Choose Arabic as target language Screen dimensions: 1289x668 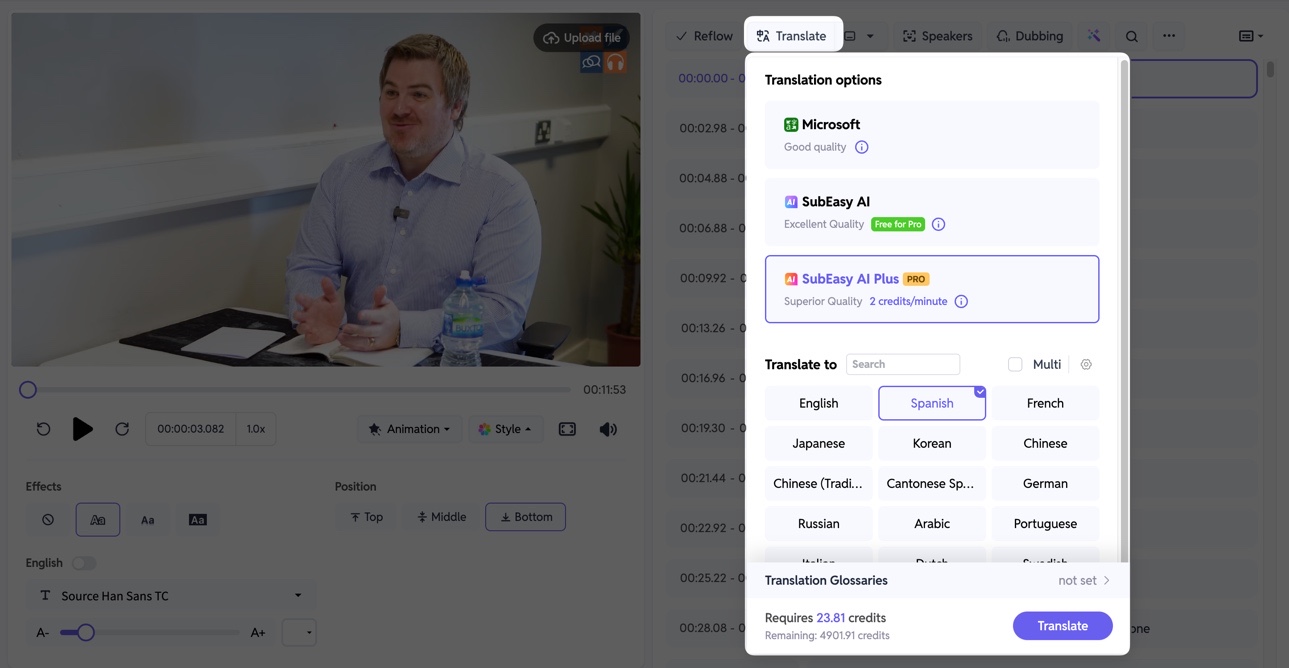(932, 523)
